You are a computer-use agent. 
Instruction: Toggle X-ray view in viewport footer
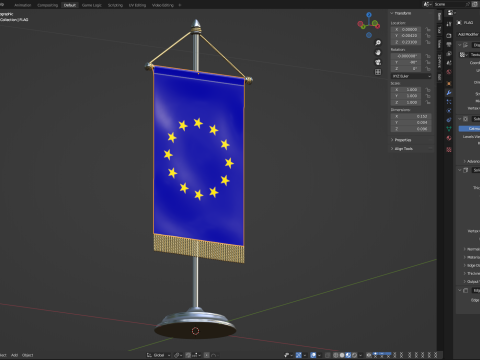pos(327,355)
